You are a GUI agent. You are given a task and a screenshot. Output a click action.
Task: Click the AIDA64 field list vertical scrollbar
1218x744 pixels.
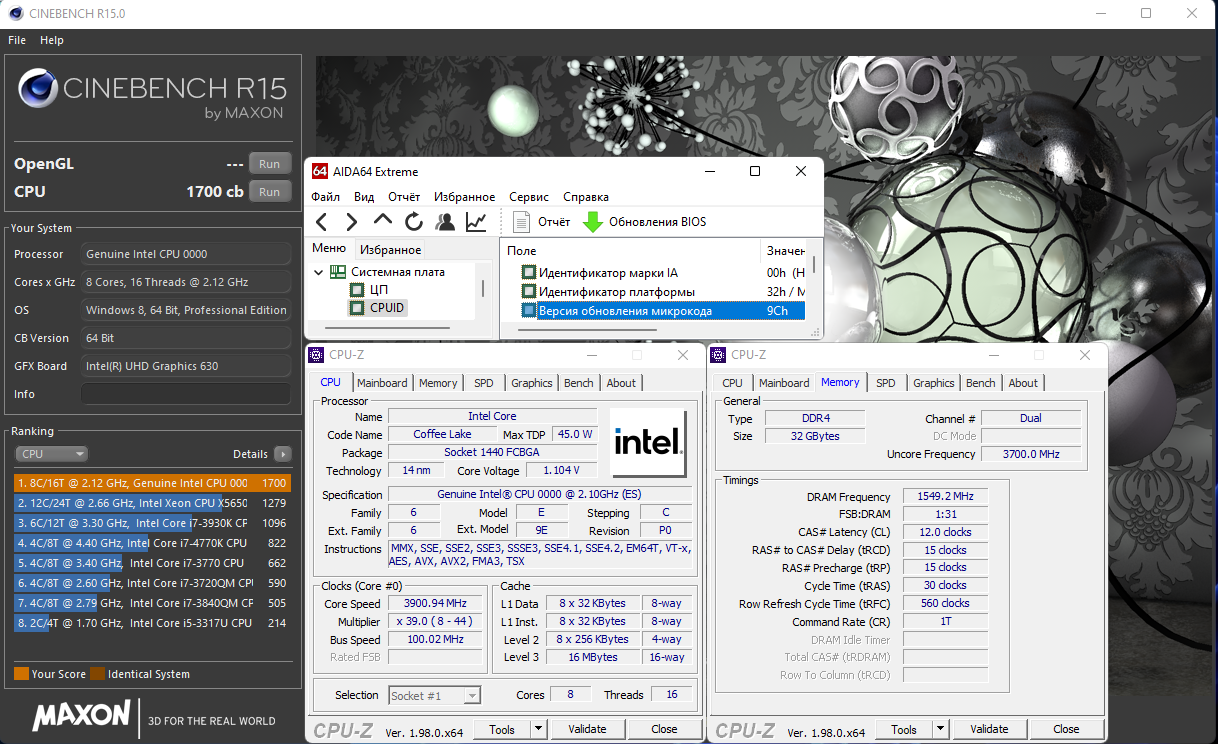[813, 266]
